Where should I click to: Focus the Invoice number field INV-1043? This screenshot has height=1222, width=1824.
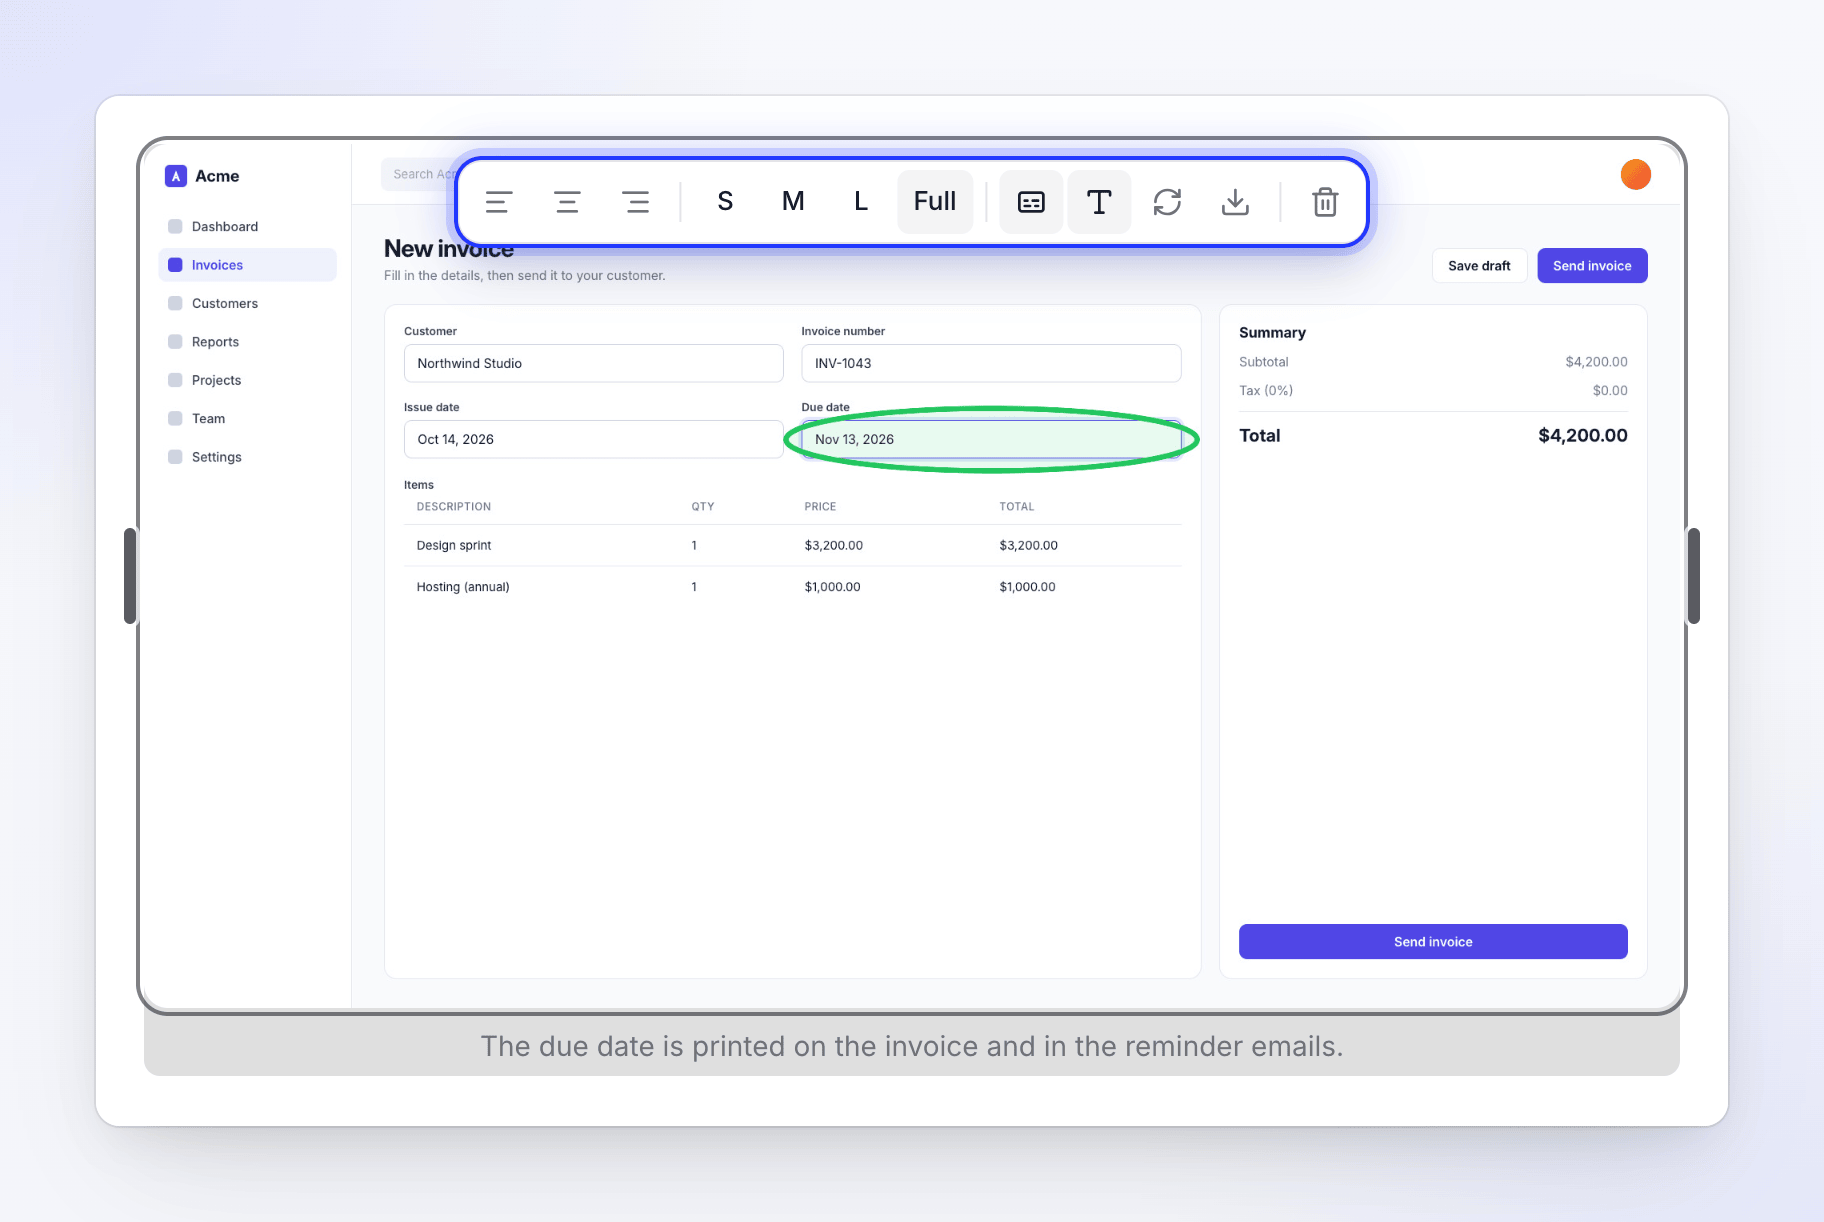[991, 363]
